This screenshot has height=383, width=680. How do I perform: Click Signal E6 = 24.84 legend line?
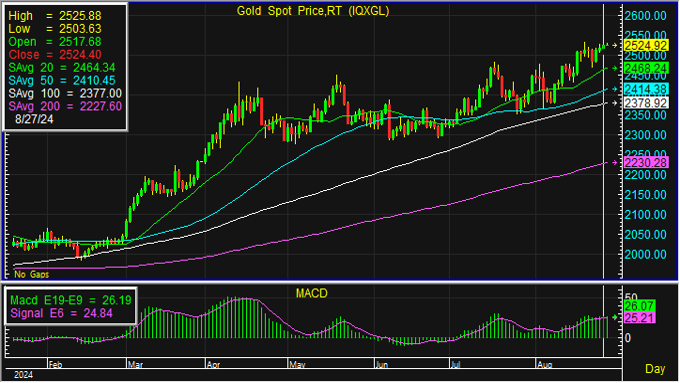coord(61,314)
